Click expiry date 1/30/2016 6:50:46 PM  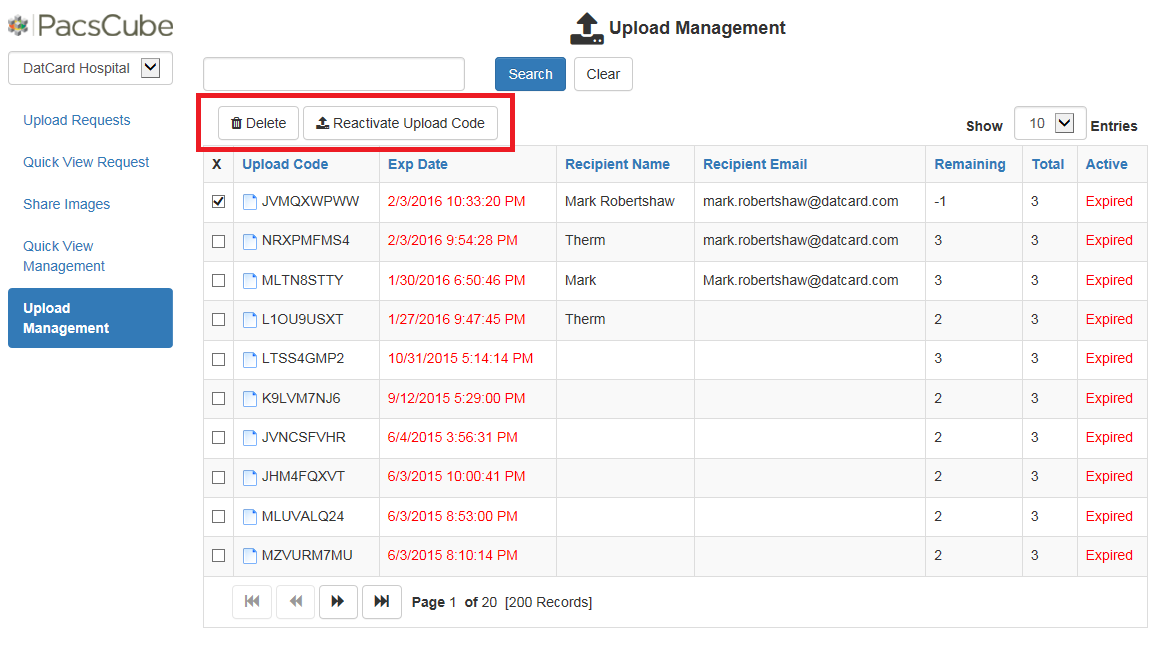click(456, 280)
